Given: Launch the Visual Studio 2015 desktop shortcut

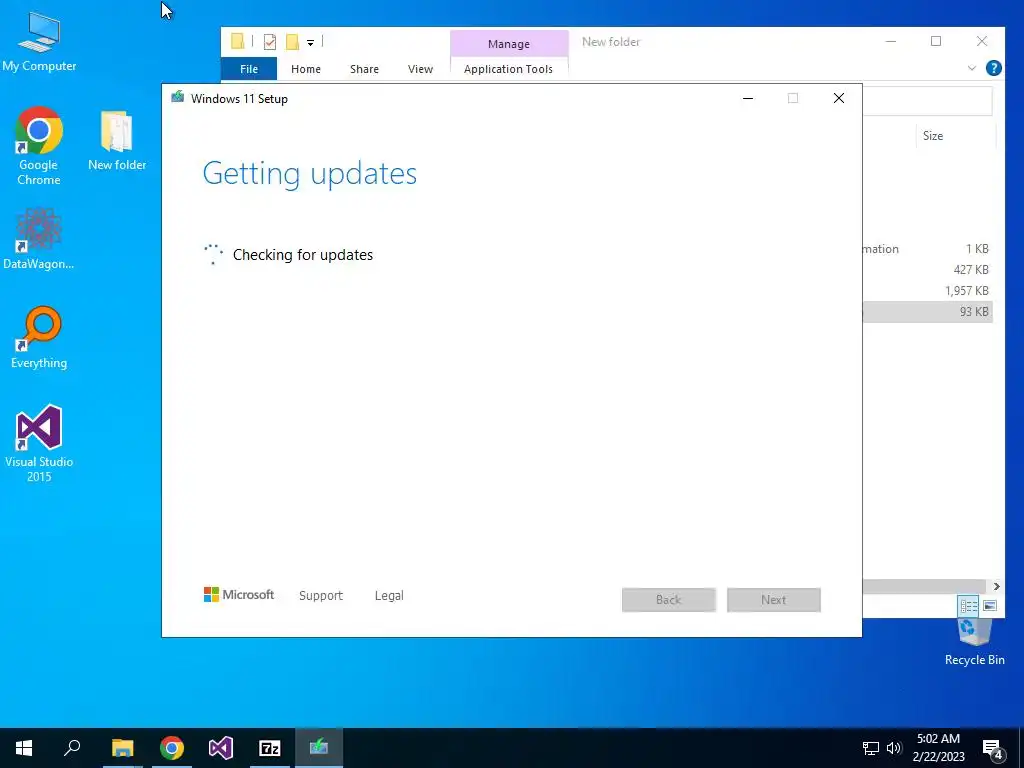Looking at the screenshot, I should point(39,443).
